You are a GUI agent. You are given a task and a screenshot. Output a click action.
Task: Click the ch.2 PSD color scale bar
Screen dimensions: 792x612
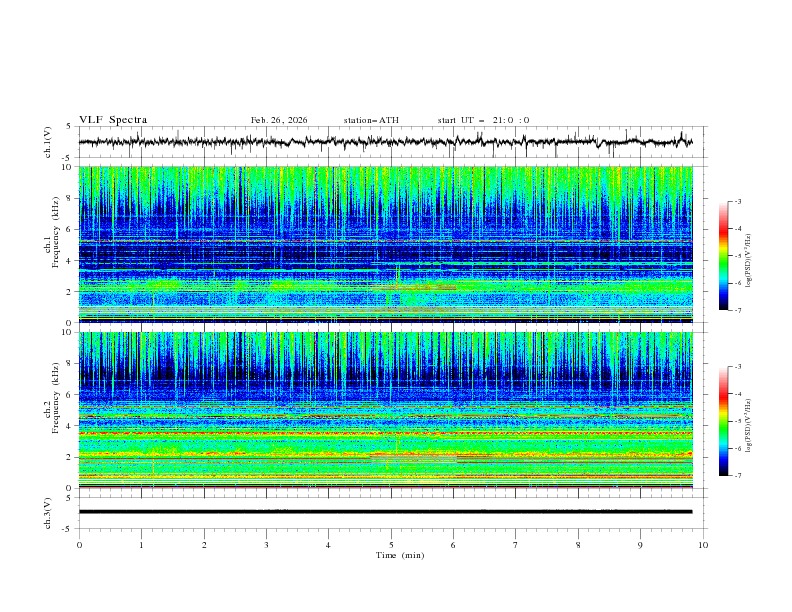pos(724,421)
